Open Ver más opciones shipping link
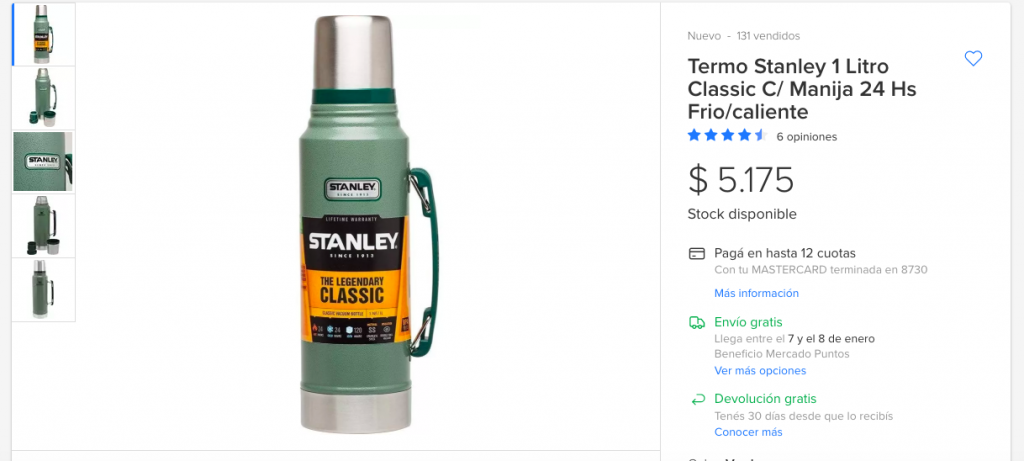The width and height of the screenshot is (1024, 461). (760, 370)
